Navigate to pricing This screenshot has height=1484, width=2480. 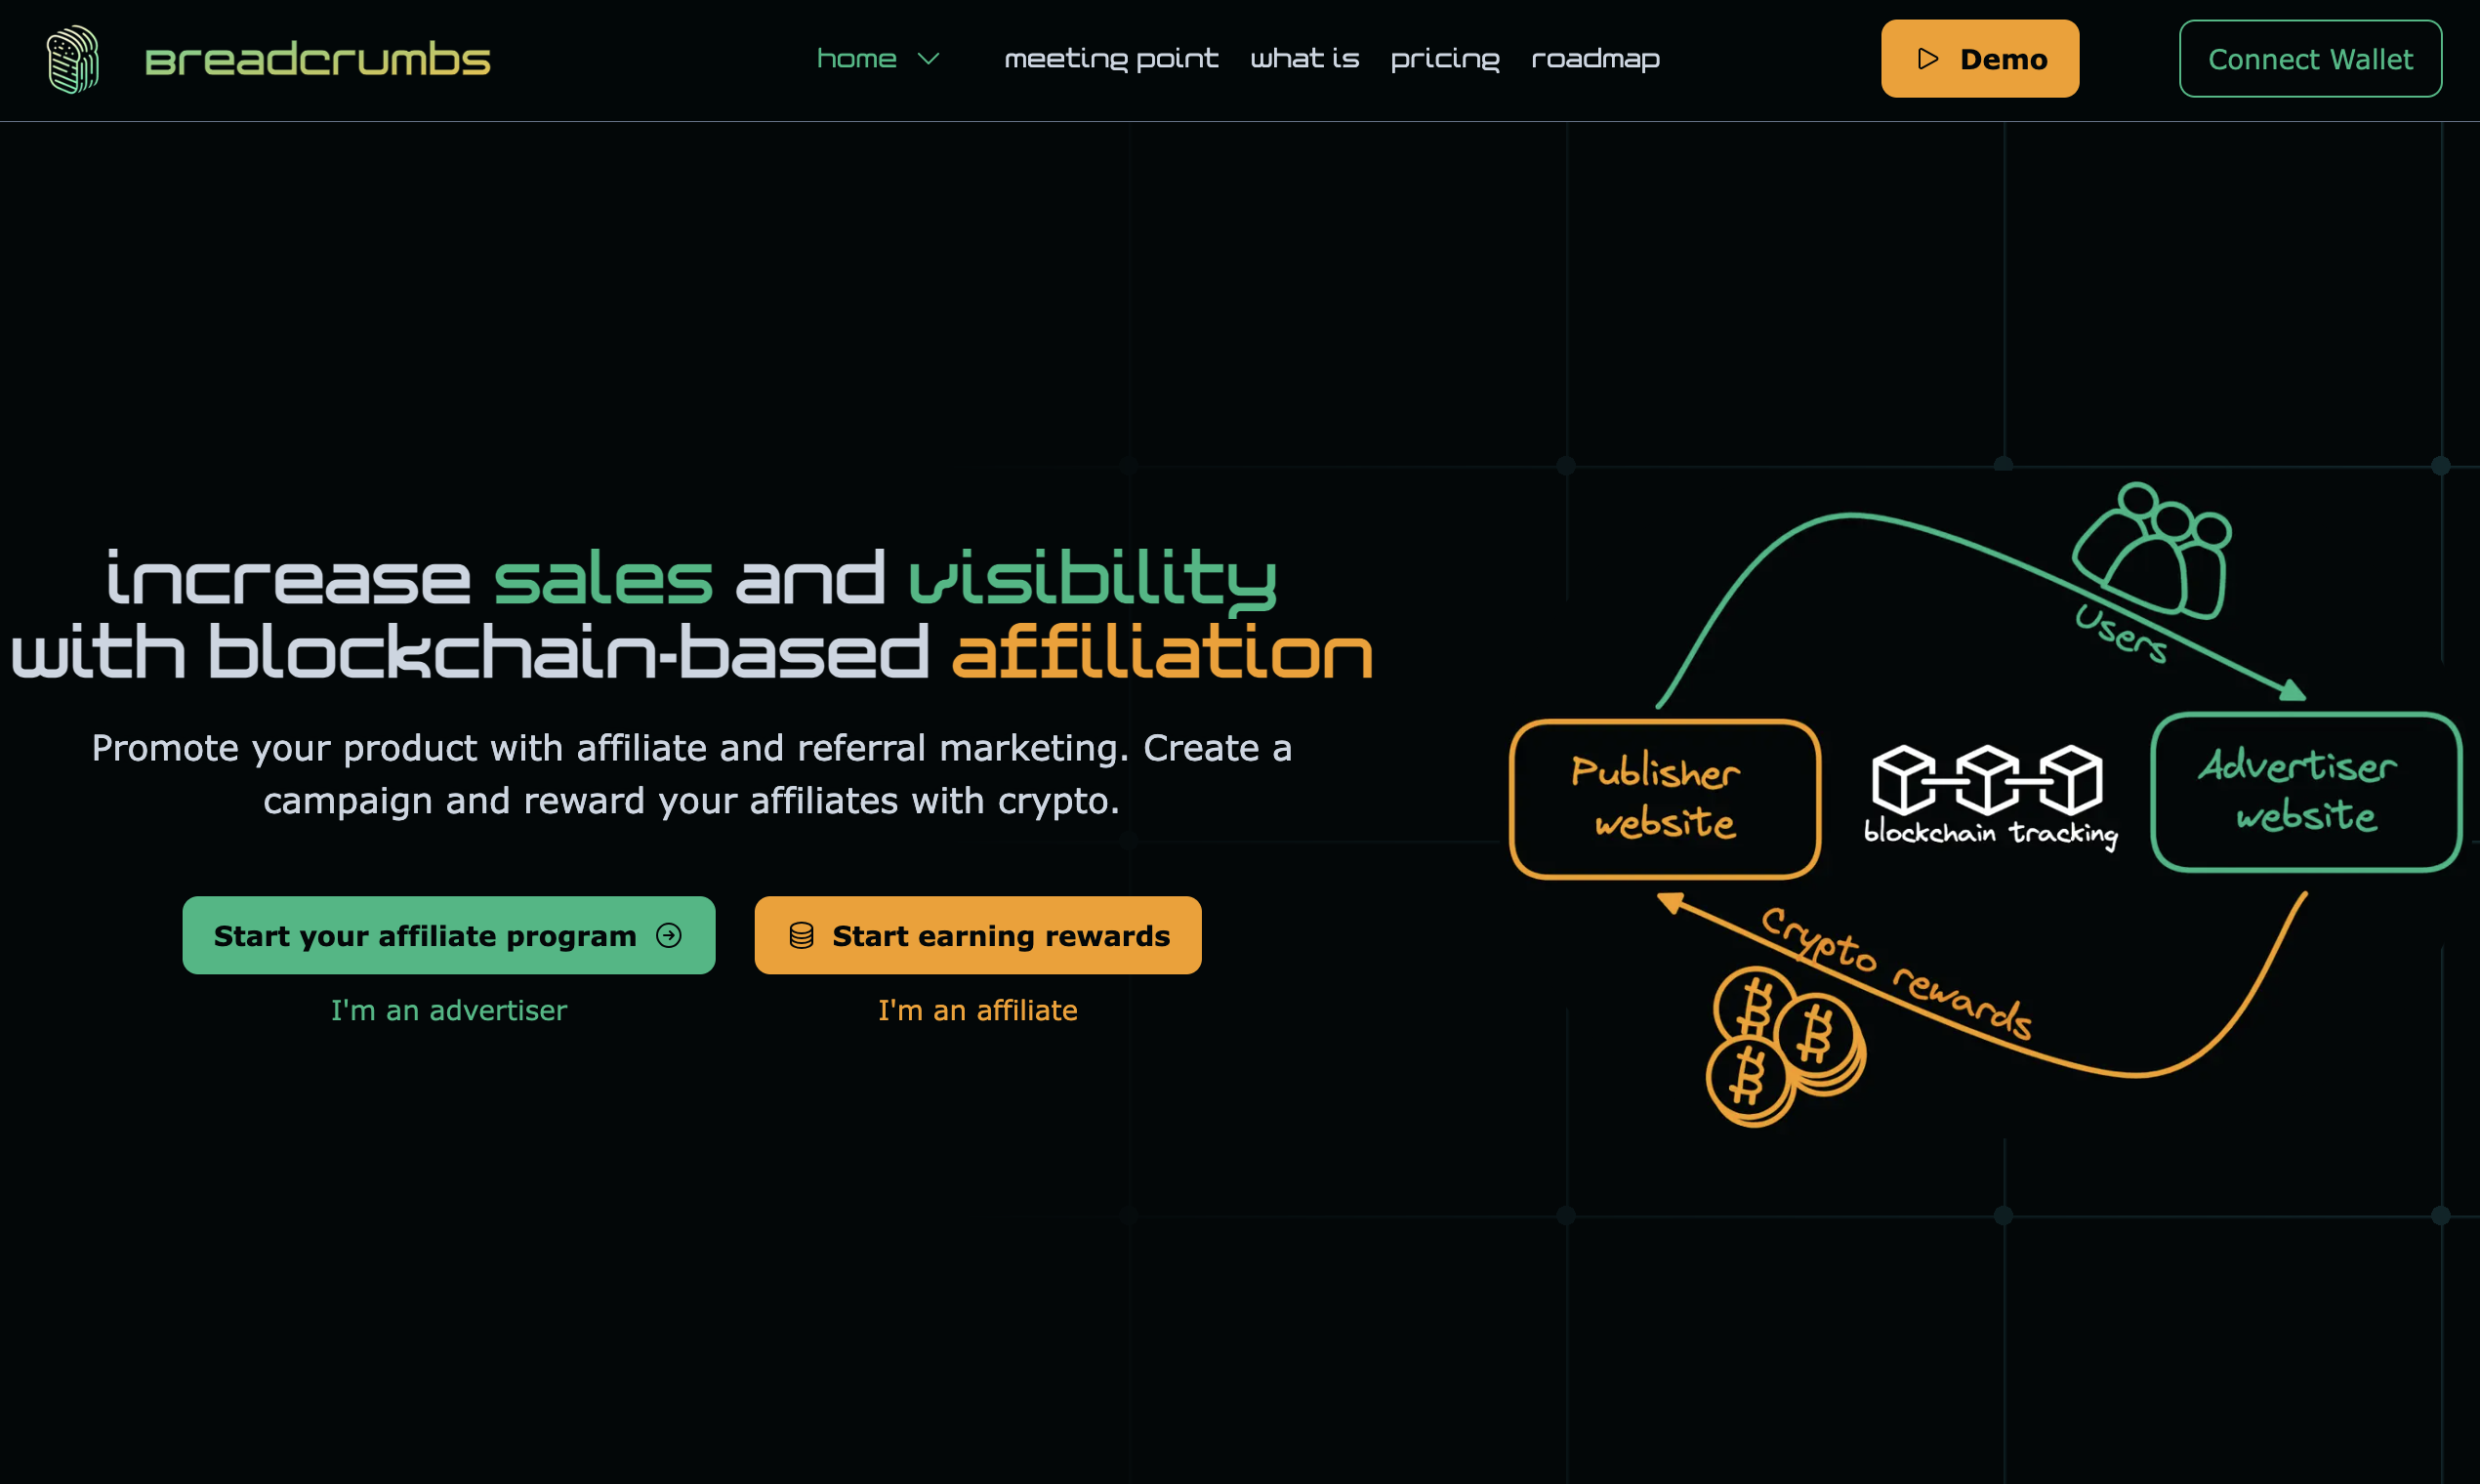coord(1444,59)
